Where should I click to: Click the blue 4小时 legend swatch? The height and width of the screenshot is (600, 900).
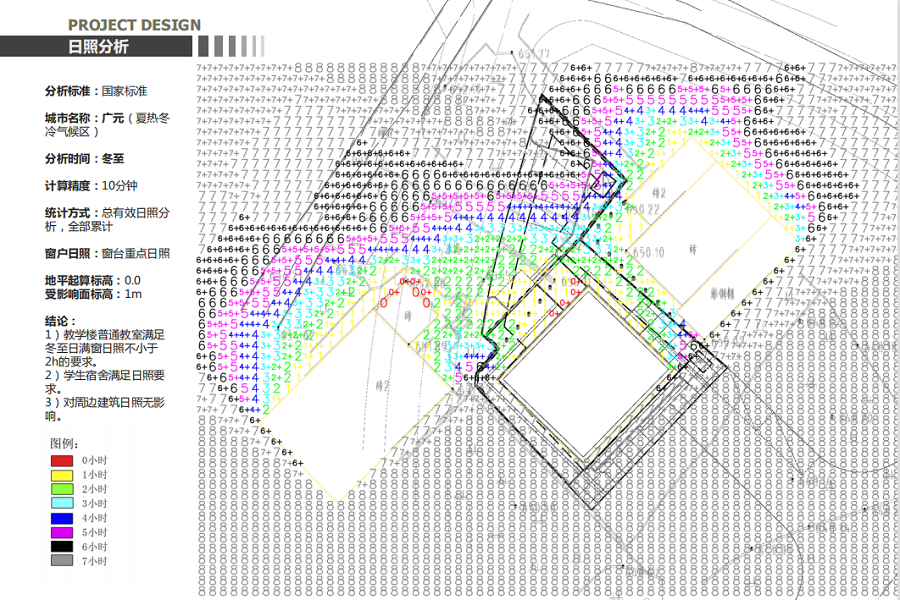(62, 518)
